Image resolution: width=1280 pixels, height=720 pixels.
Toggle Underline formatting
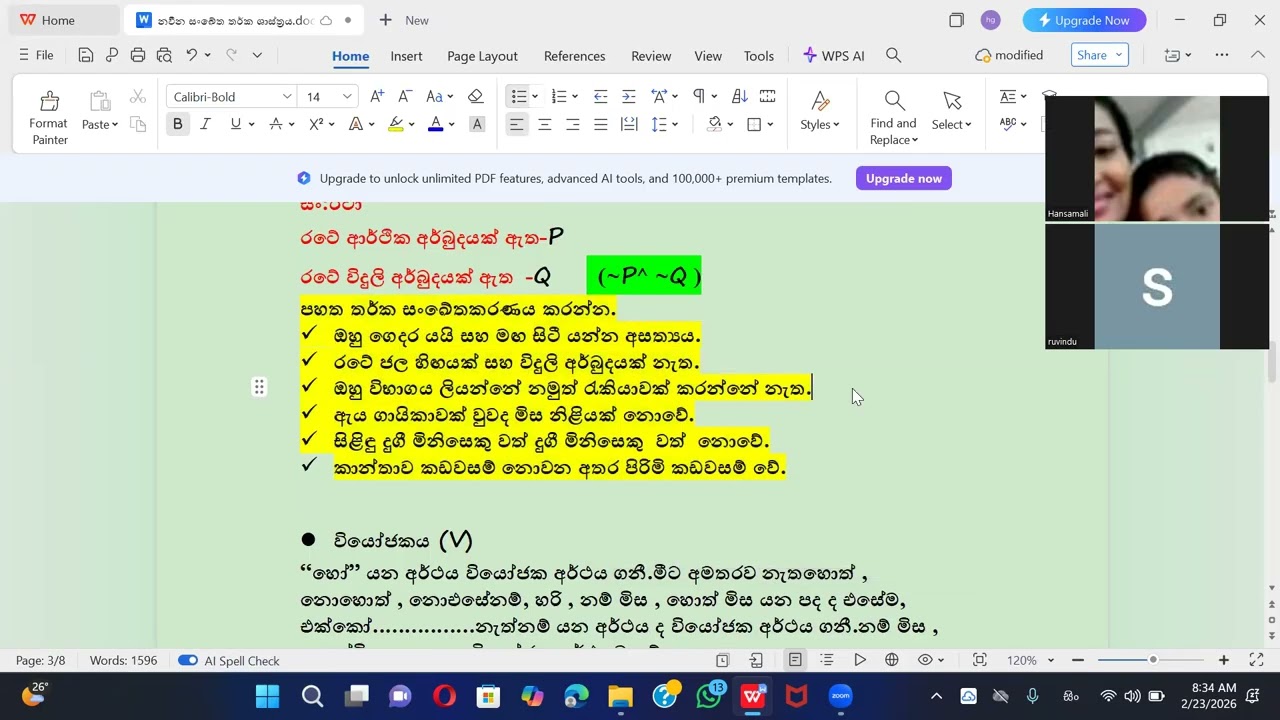point(236,124)
